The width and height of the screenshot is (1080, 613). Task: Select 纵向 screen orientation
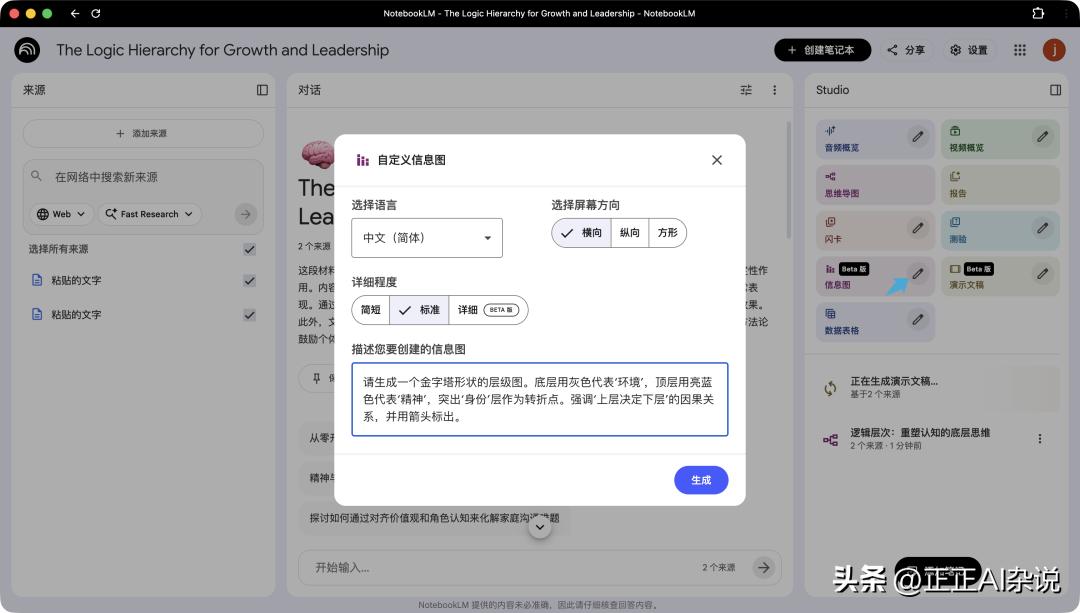pos(630,233)
